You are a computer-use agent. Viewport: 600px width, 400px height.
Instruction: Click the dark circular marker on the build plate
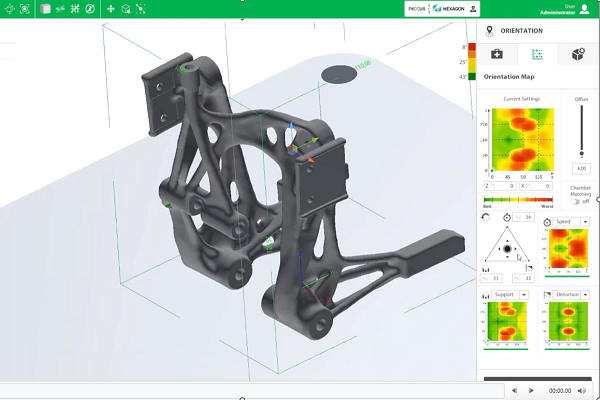click(x=339, y=74)
